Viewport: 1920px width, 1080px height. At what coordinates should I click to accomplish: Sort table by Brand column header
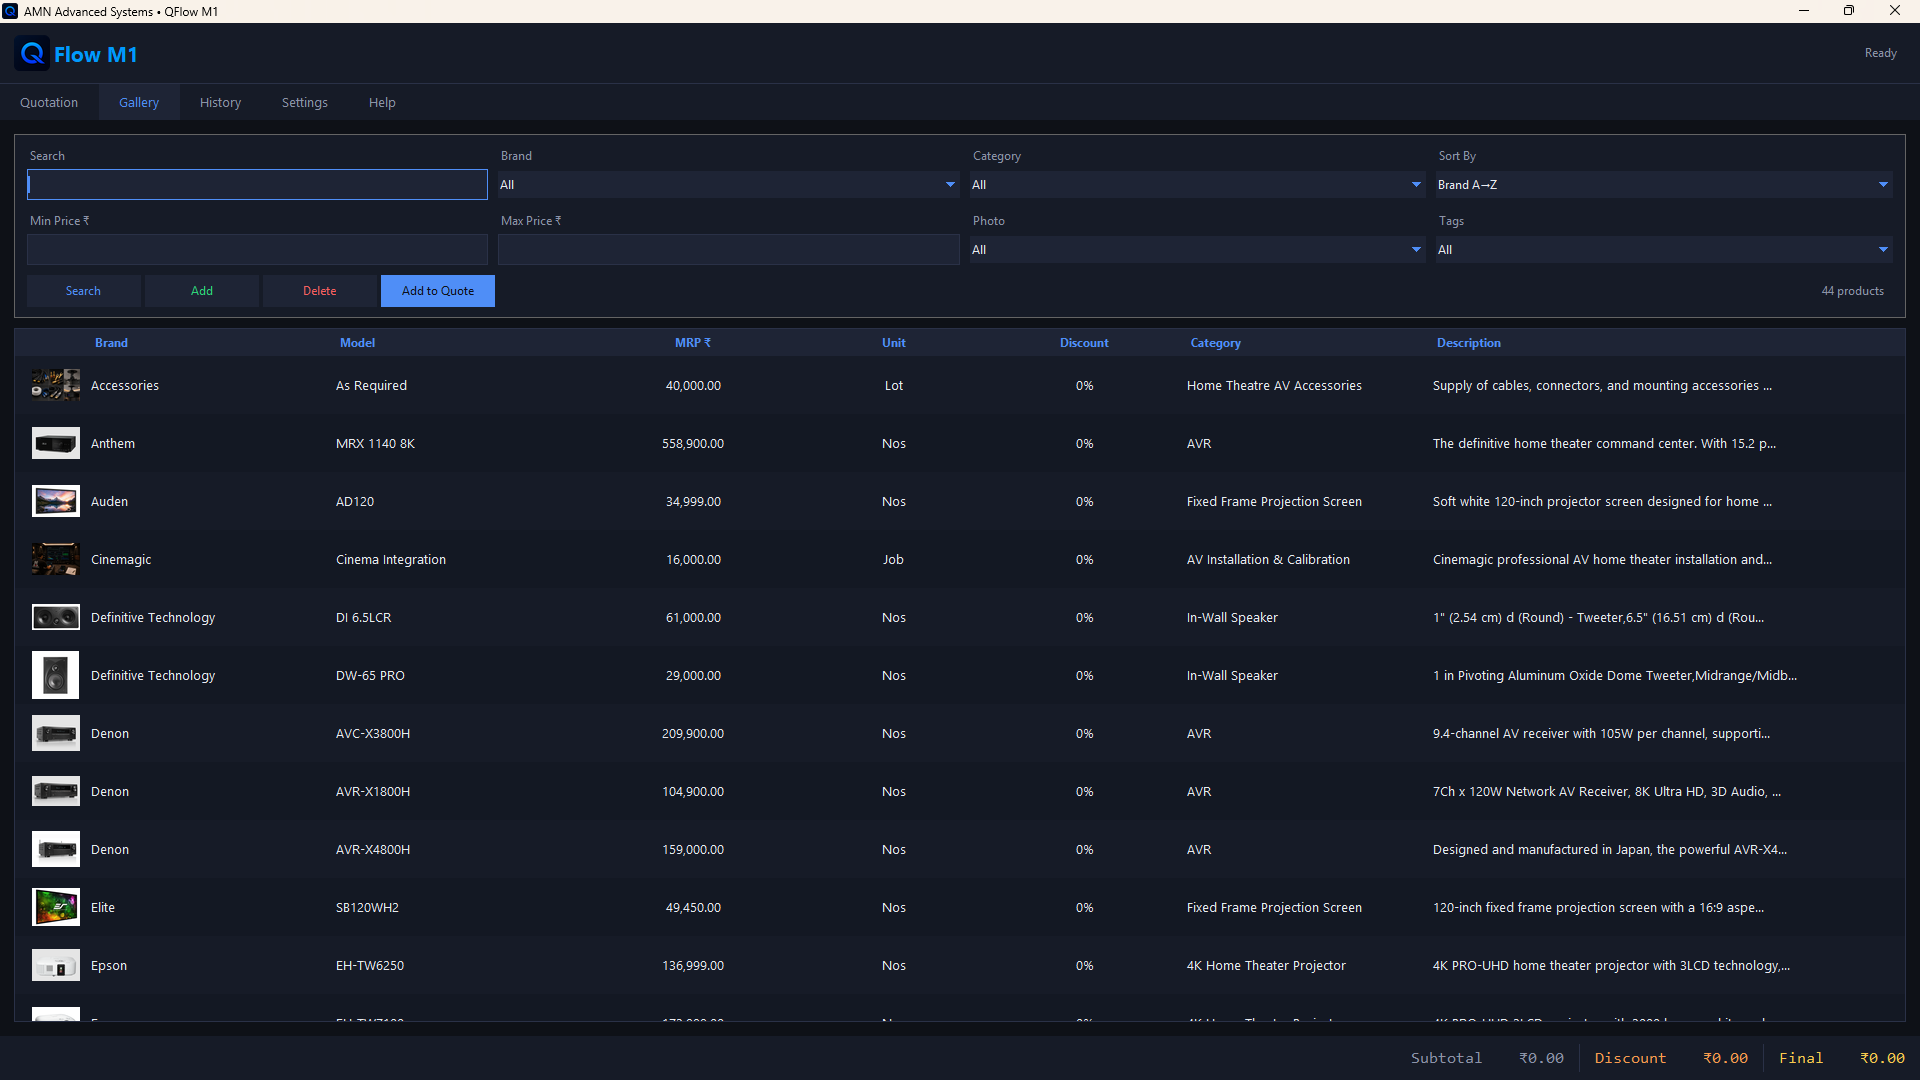click(x=111, y=343)
